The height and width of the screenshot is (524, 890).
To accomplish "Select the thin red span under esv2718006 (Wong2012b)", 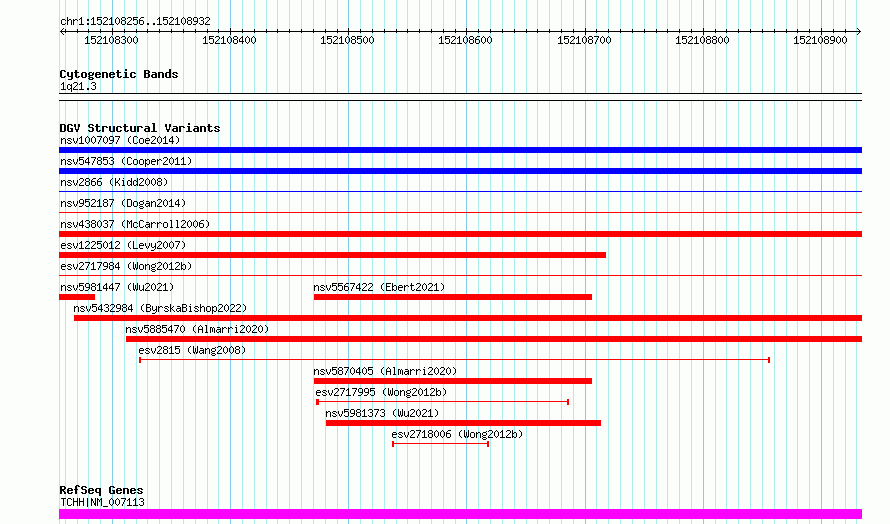I will point(440,444).
